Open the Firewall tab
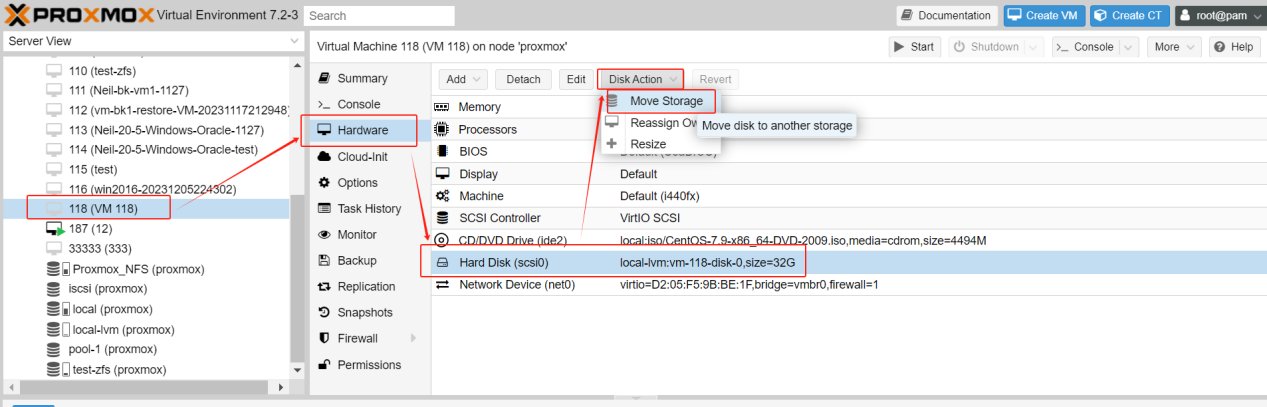1267x407 pixels. coord(370,338)
